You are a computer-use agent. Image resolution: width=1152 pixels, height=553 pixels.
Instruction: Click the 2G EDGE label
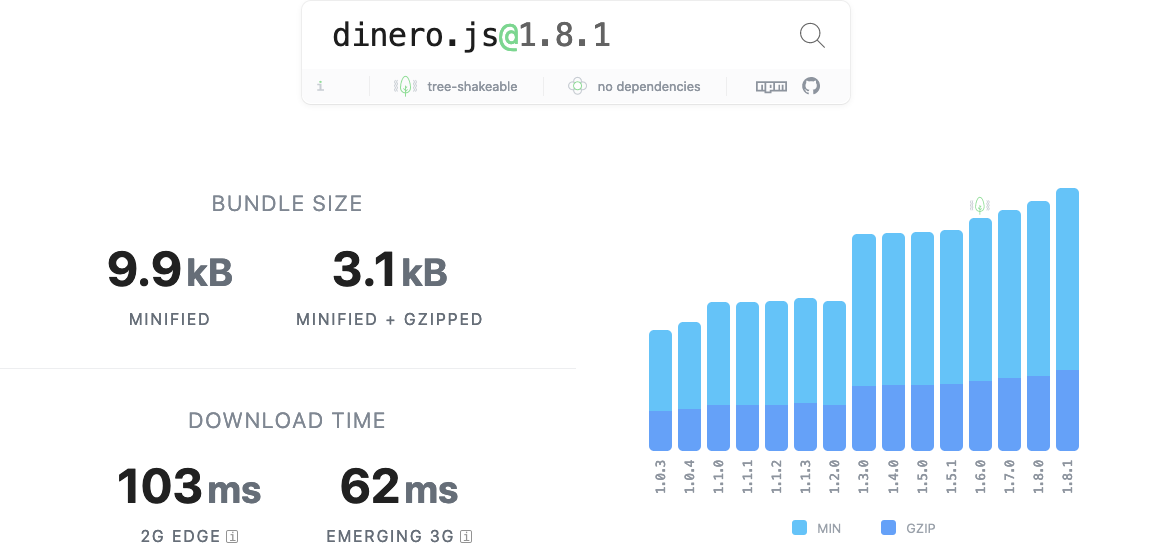tap(180, 537)
